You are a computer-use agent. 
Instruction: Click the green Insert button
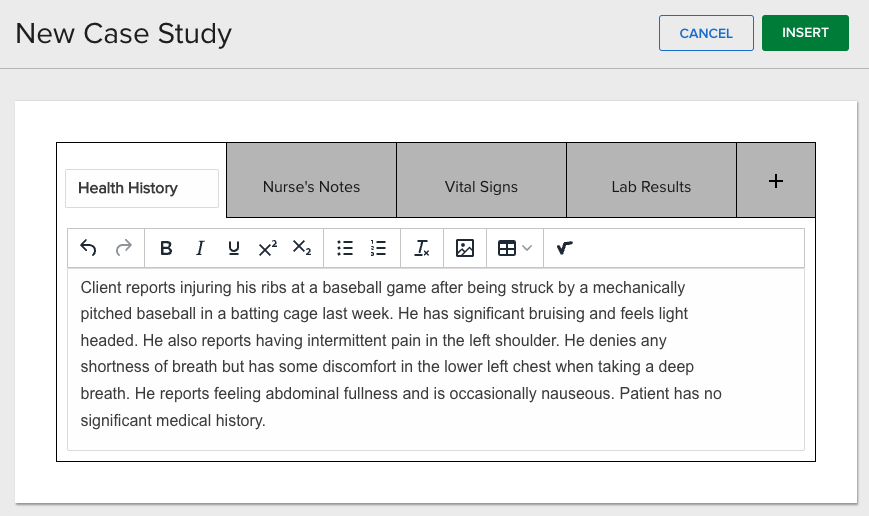[x=805, y=33]
